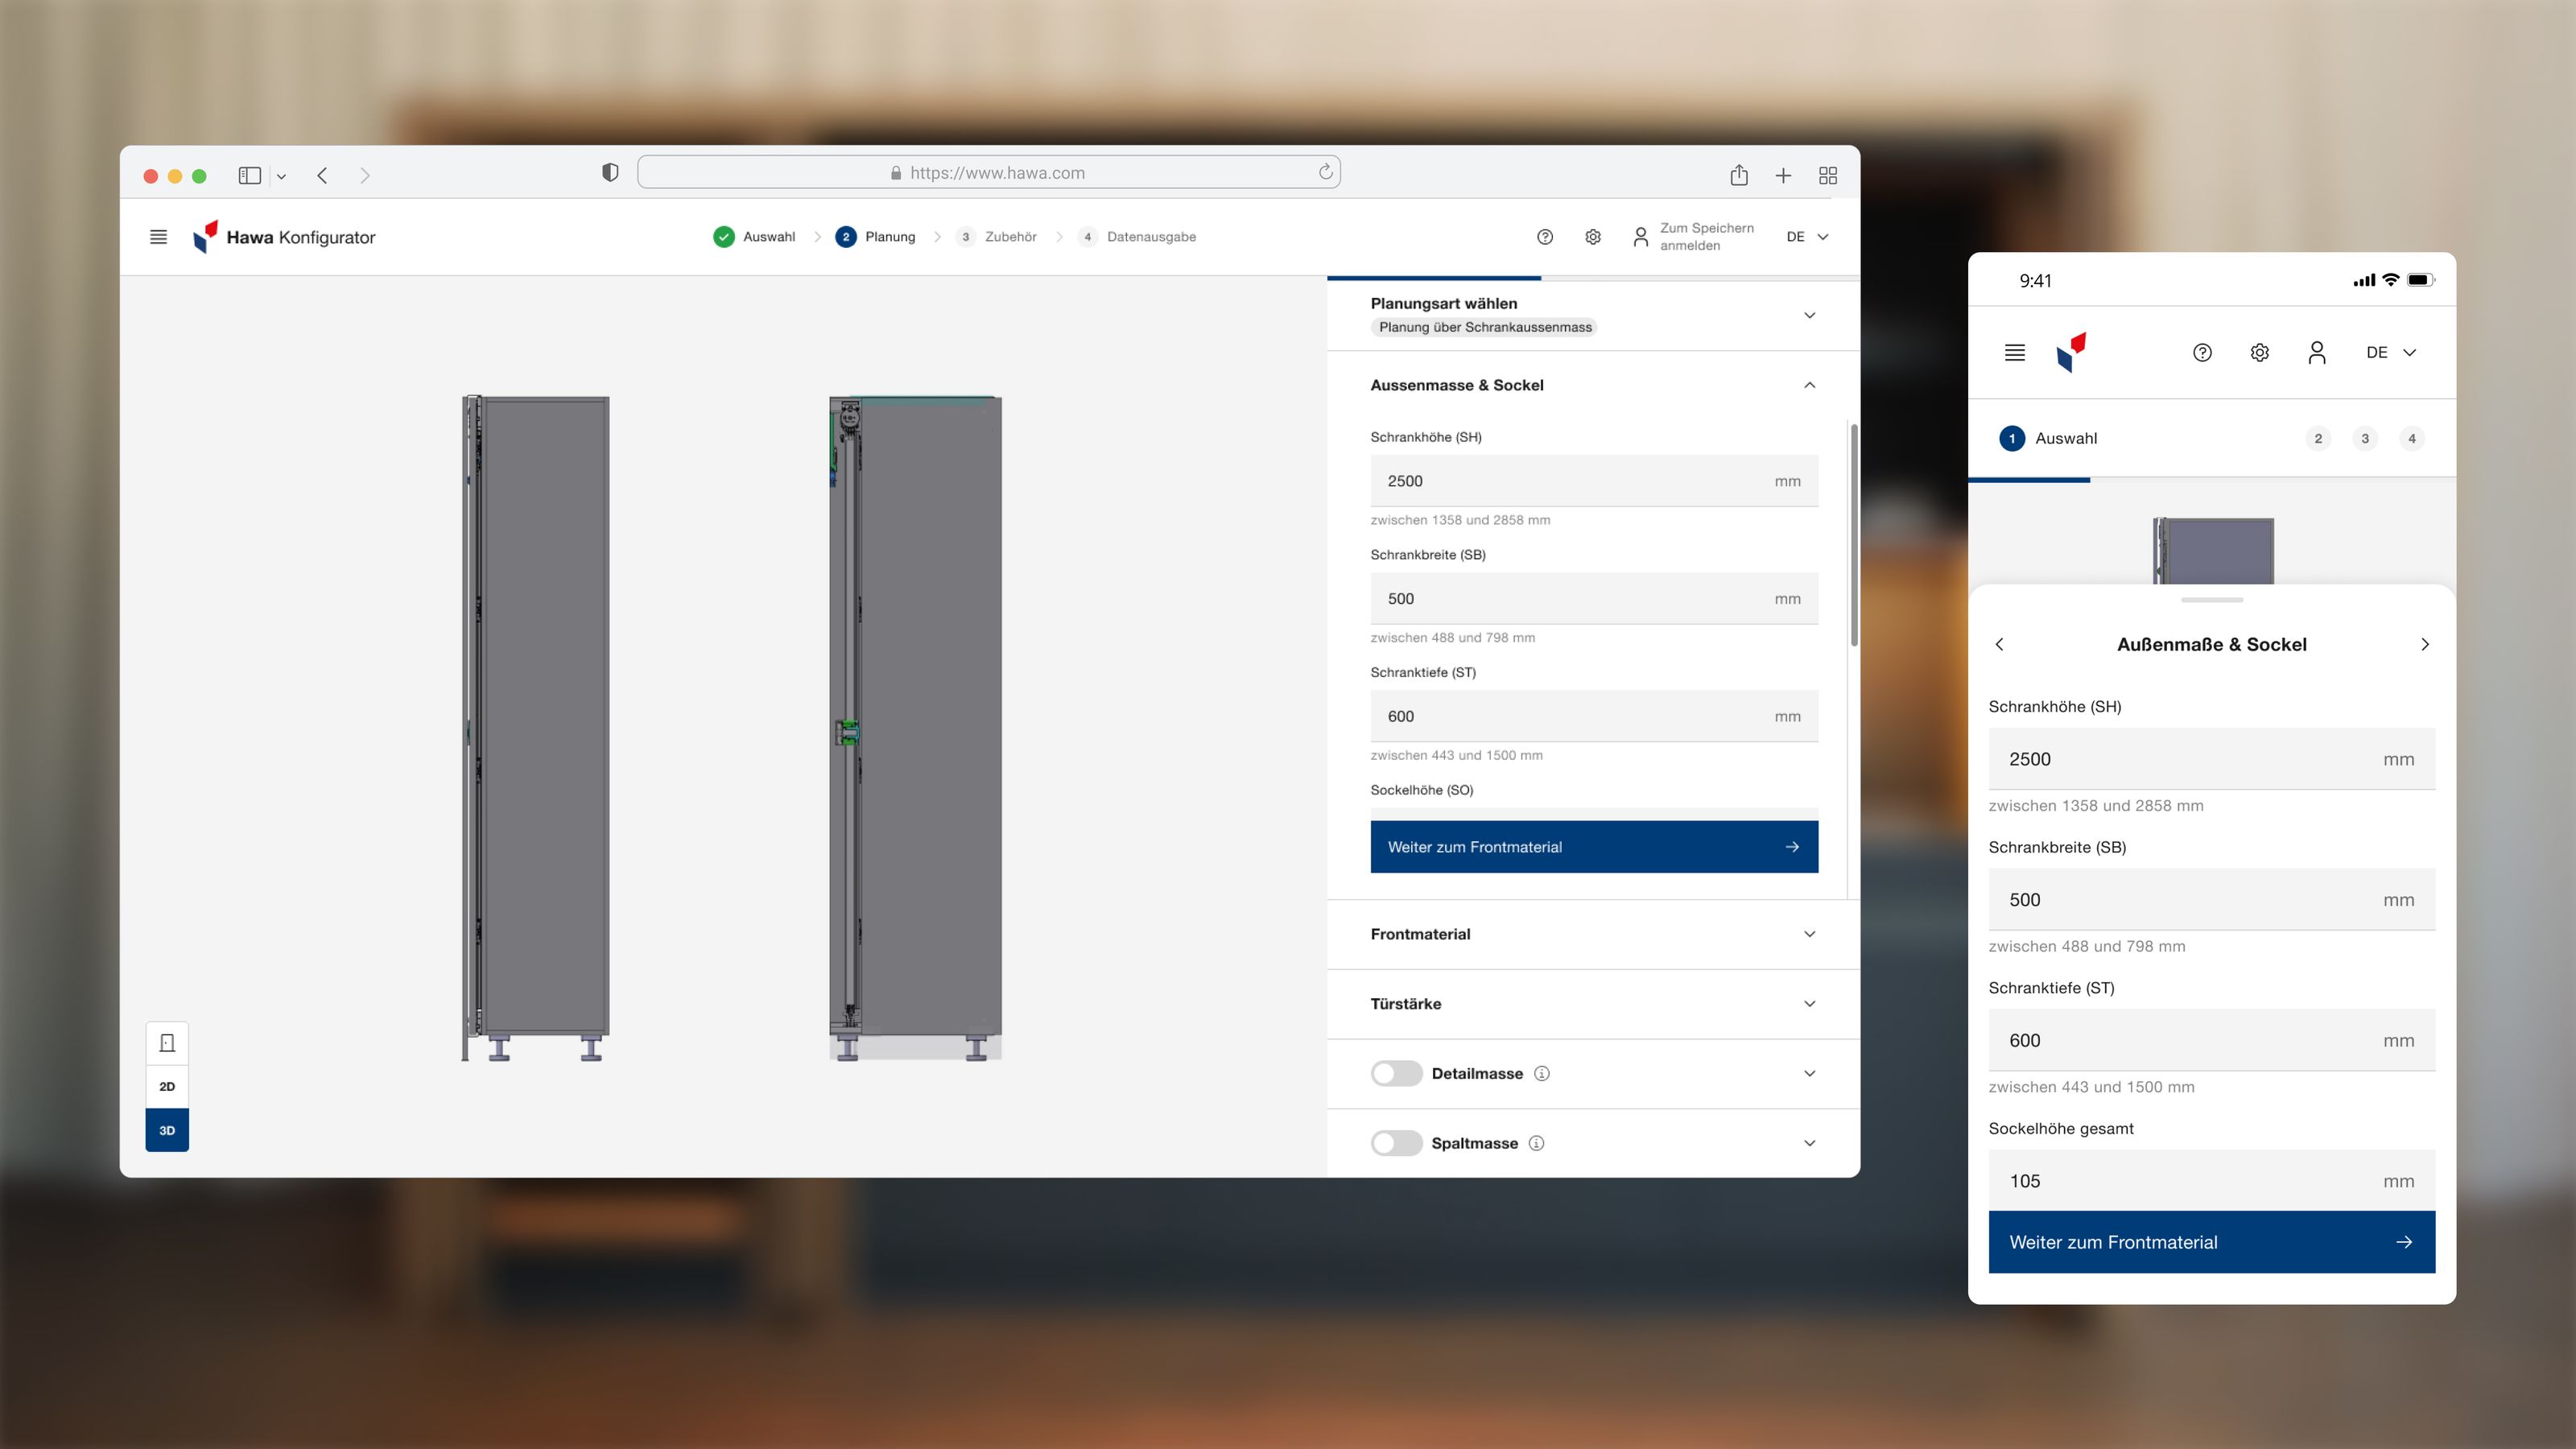
Task: Open the hamburger menu beside Hawa logo
Action: 158,237
